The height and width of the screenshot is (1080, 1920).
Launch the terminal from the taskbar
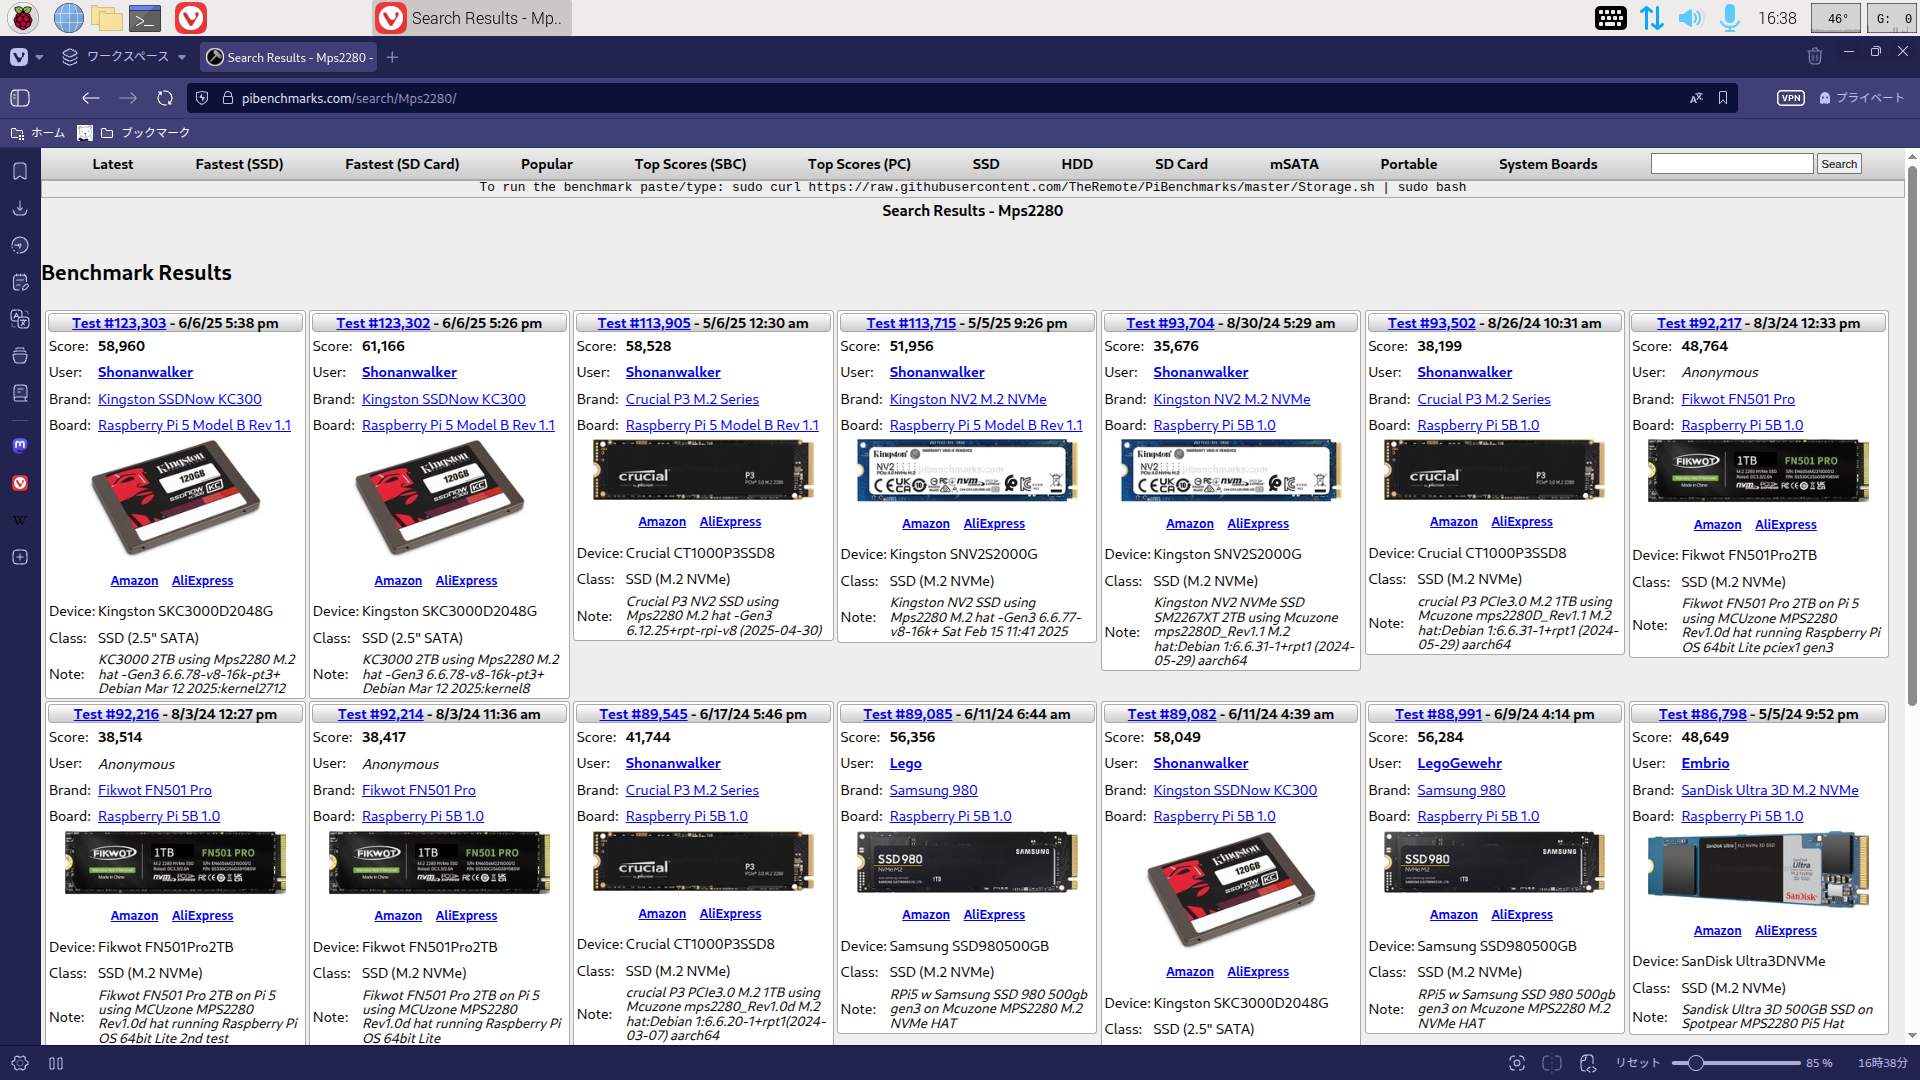click(146, 18)
